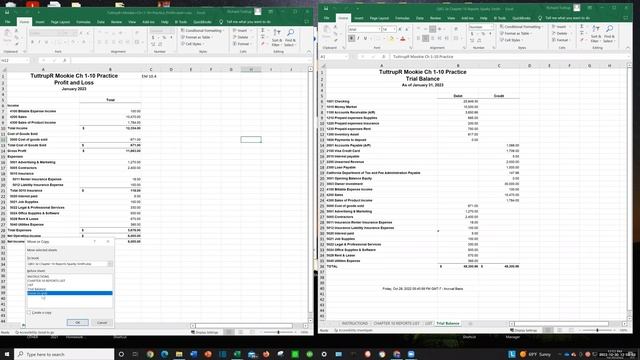This screenshot has height=360, width=640.
Task: Open font size dropdown in right window
Action: [x=394, y=29]
